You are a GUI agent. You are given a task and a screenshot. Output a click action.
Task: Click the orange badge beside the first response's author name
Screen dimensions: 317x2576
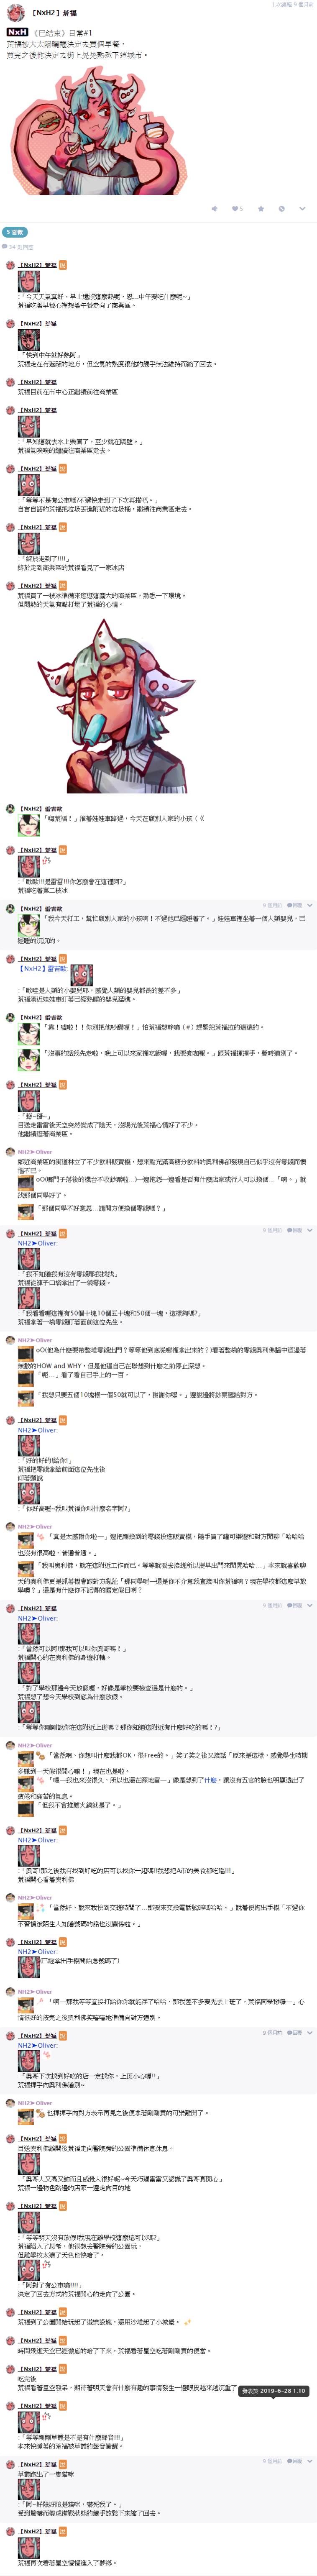tap(62, 265)
